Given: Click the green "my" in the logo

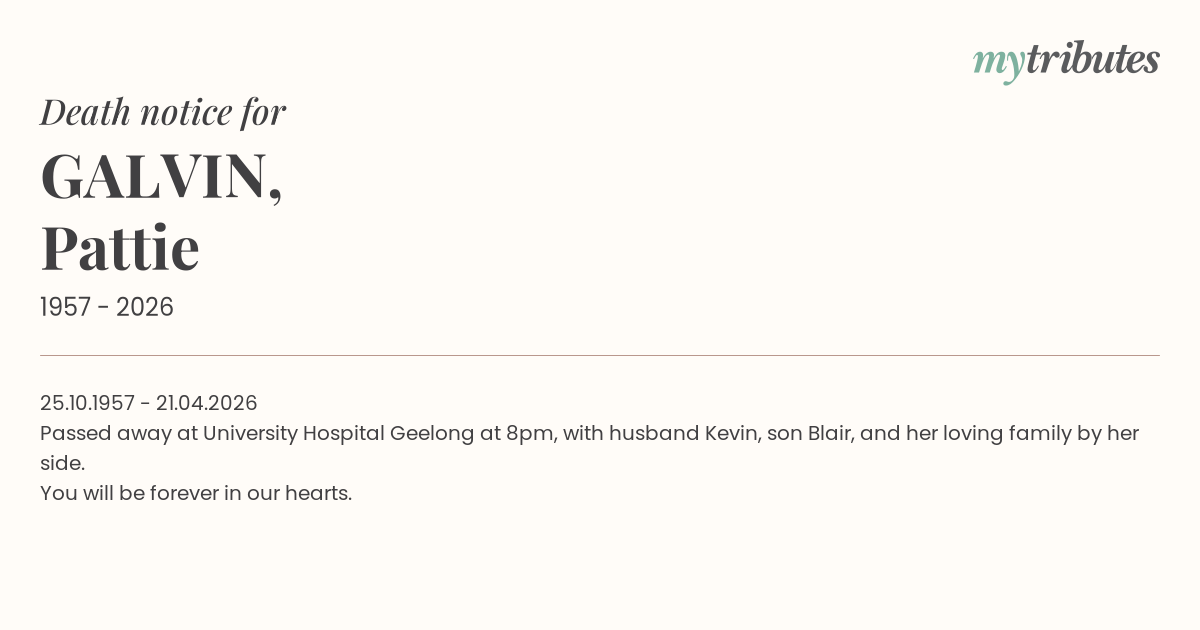Looking at the screenshot, I should (x=998, y=62).
